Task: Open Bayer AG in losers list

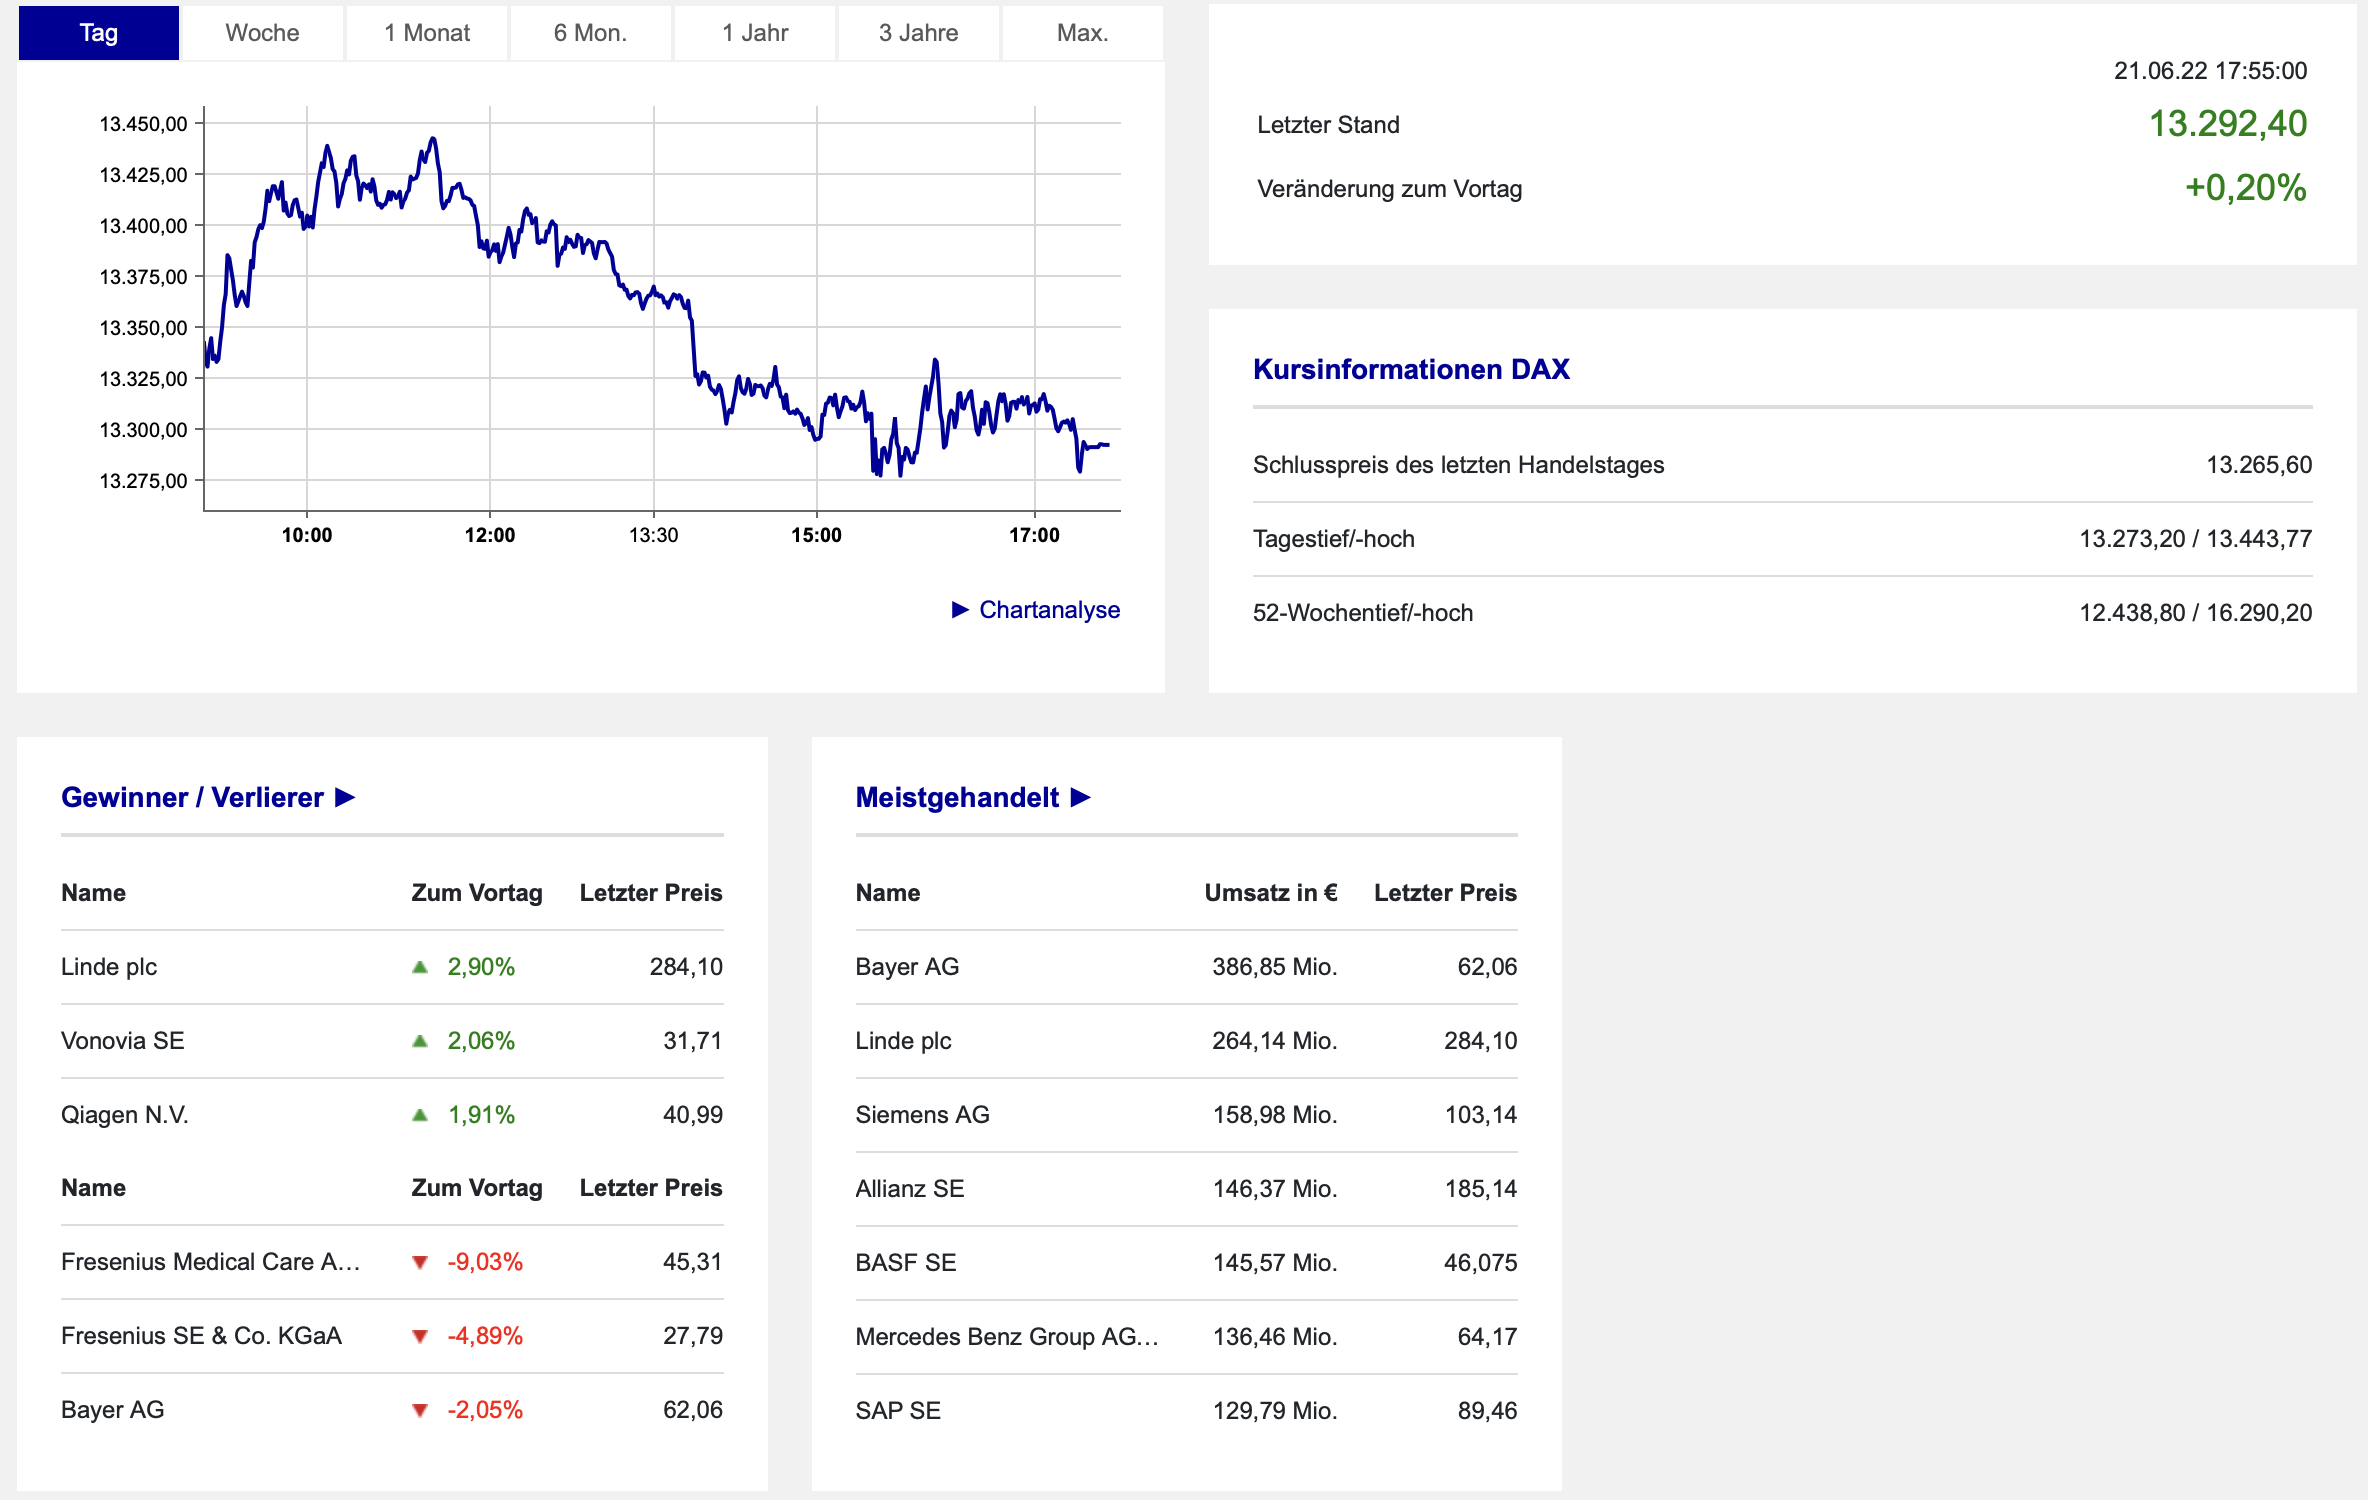Action: tap(113, 1410)
